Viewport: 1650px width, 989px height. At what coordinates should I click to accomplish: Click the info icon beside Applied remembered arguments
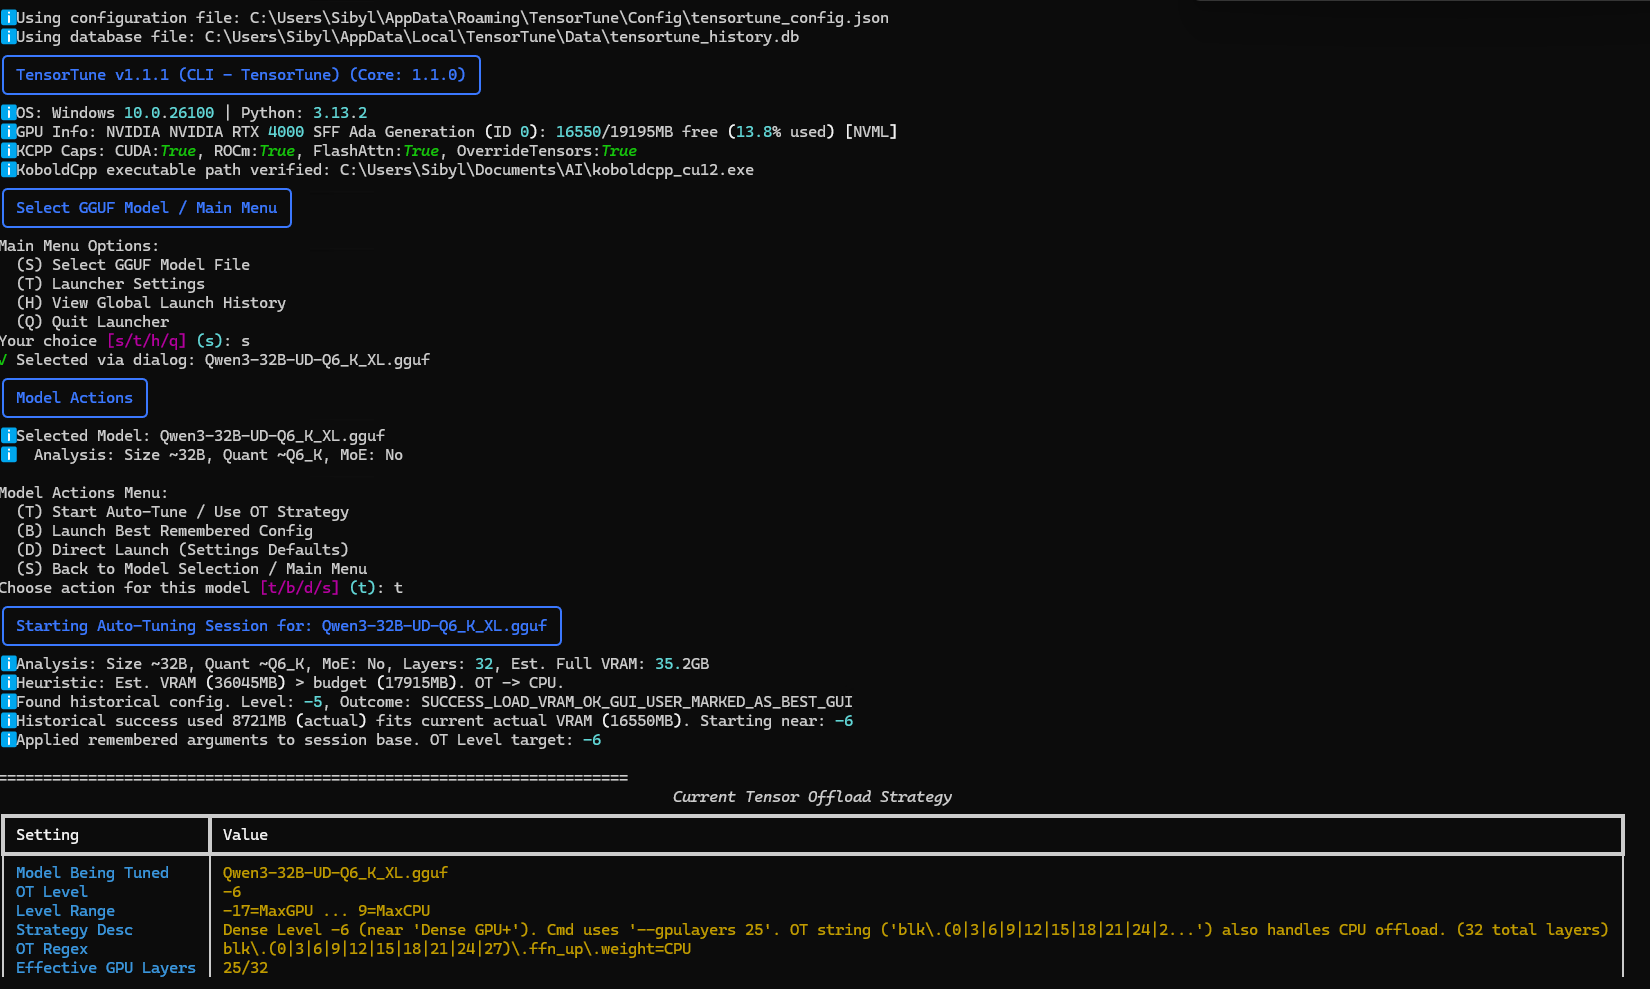coord(8,740)
